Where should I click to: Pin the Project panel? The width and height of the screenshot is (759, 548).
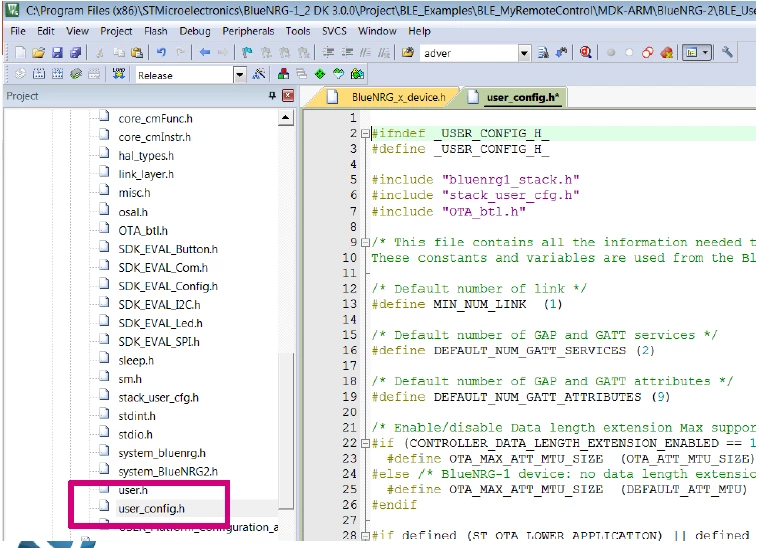[273, 96]
